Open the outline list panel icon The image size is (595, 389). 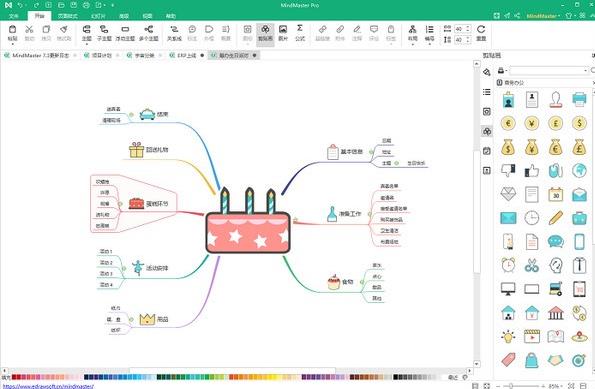[x=486, y=92]
